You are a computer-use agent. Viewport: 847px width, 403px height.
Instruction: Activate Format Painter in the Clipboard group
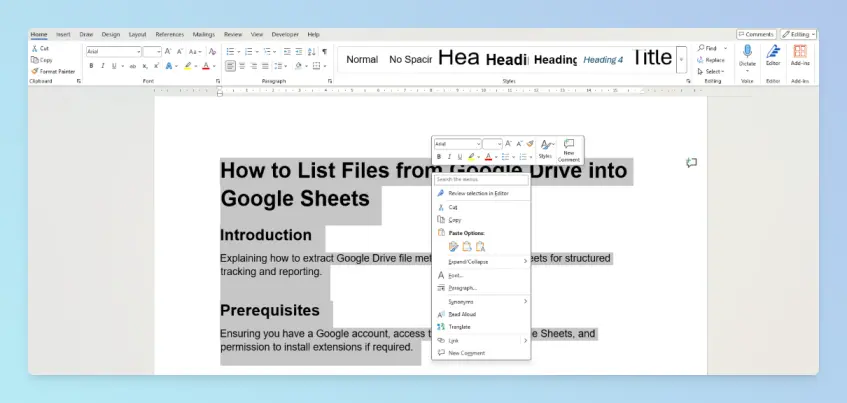pyautogui.click(x=53, y=71)
